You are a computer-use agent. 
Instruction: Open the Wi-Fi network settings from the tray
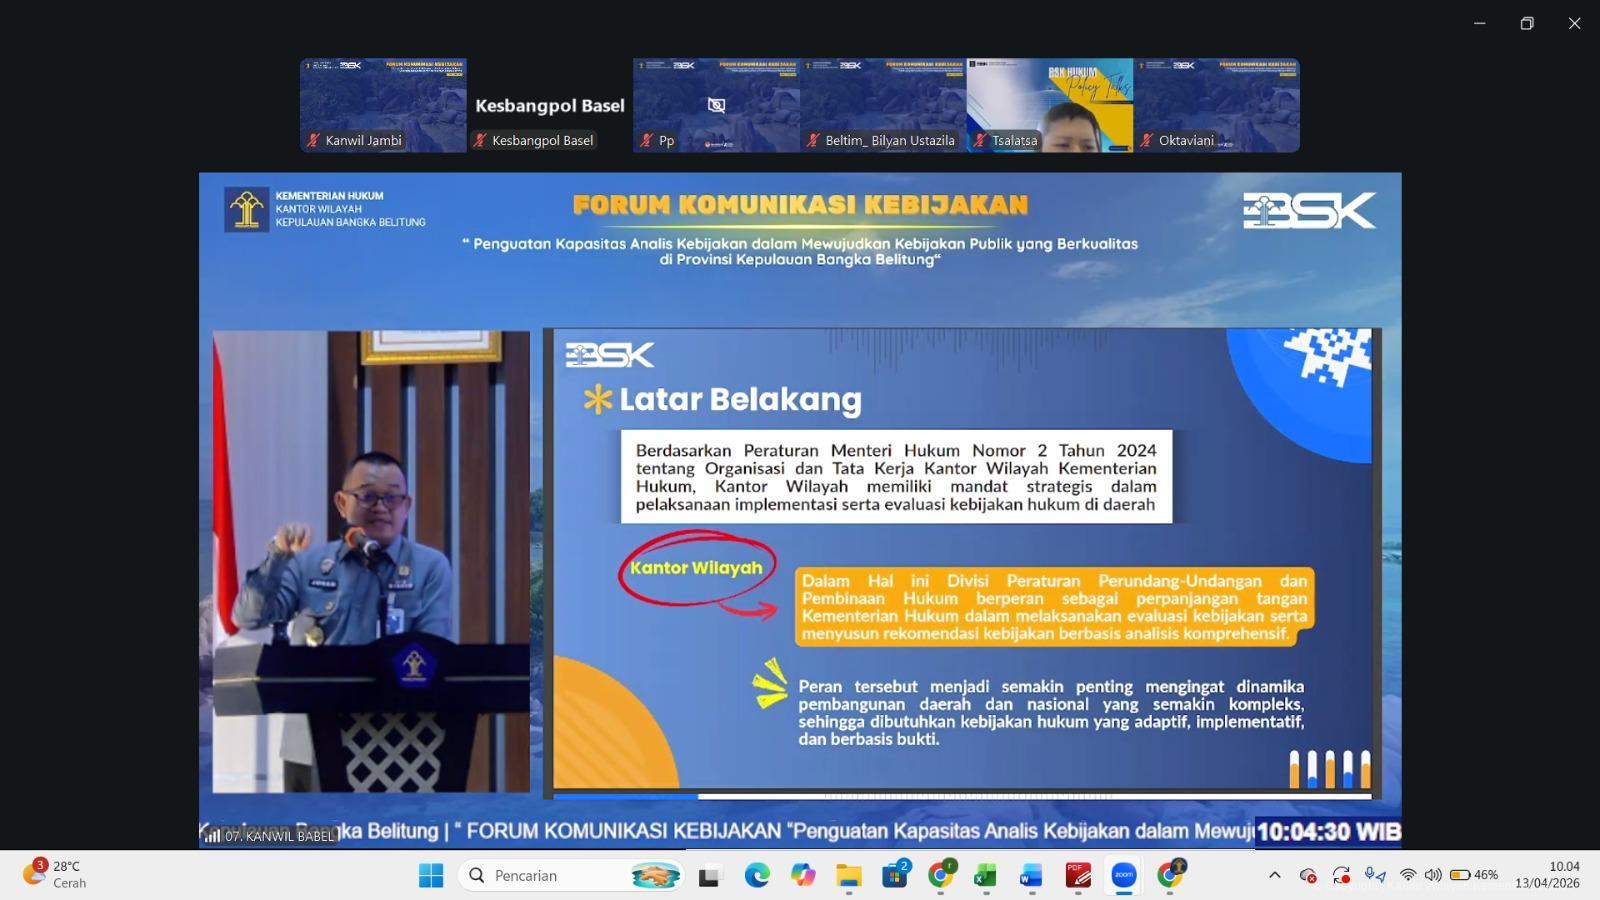click(x=1409, y=874)
